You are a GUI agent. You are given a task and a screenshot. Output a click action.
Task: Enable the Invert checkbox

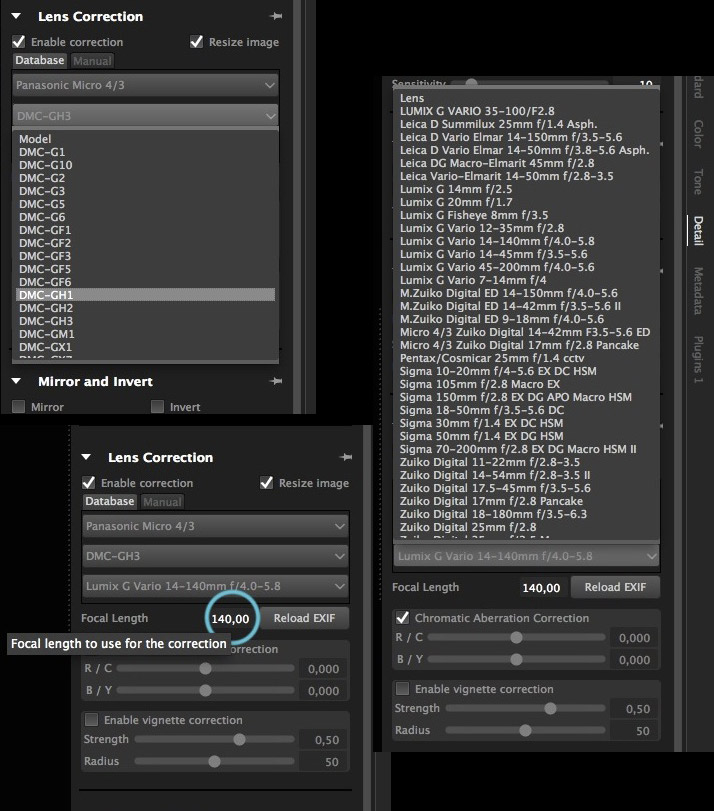coord(157,407)
